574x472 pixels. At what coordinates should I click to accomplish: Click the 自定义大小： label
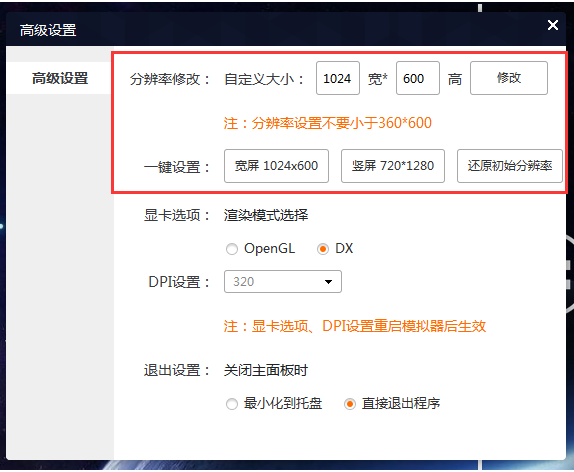pyautogui.click(x=265, y=79)
